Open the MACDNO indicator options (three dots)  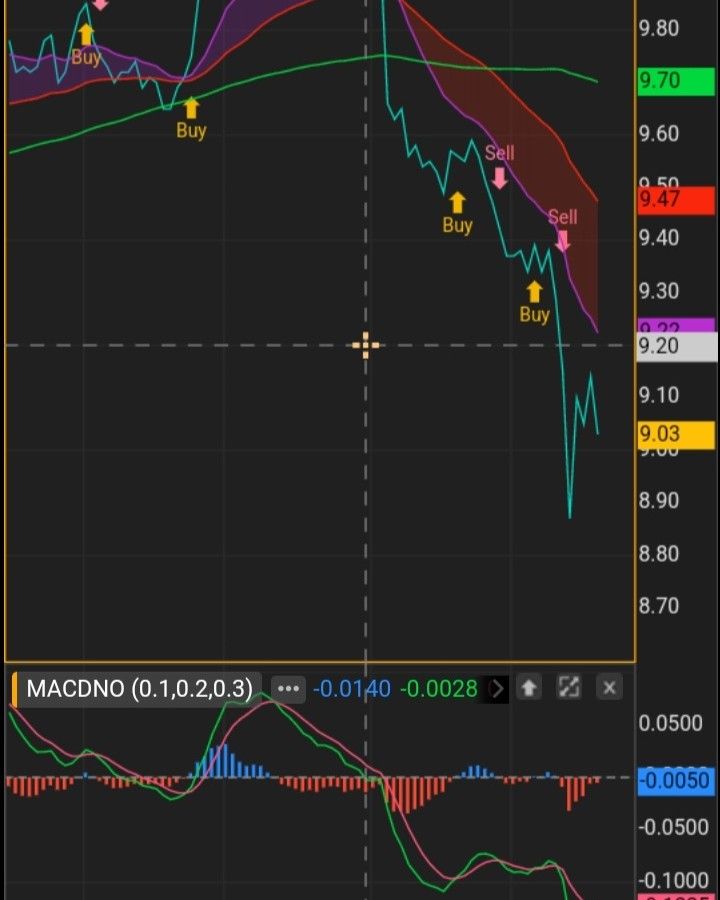[288, 689]
